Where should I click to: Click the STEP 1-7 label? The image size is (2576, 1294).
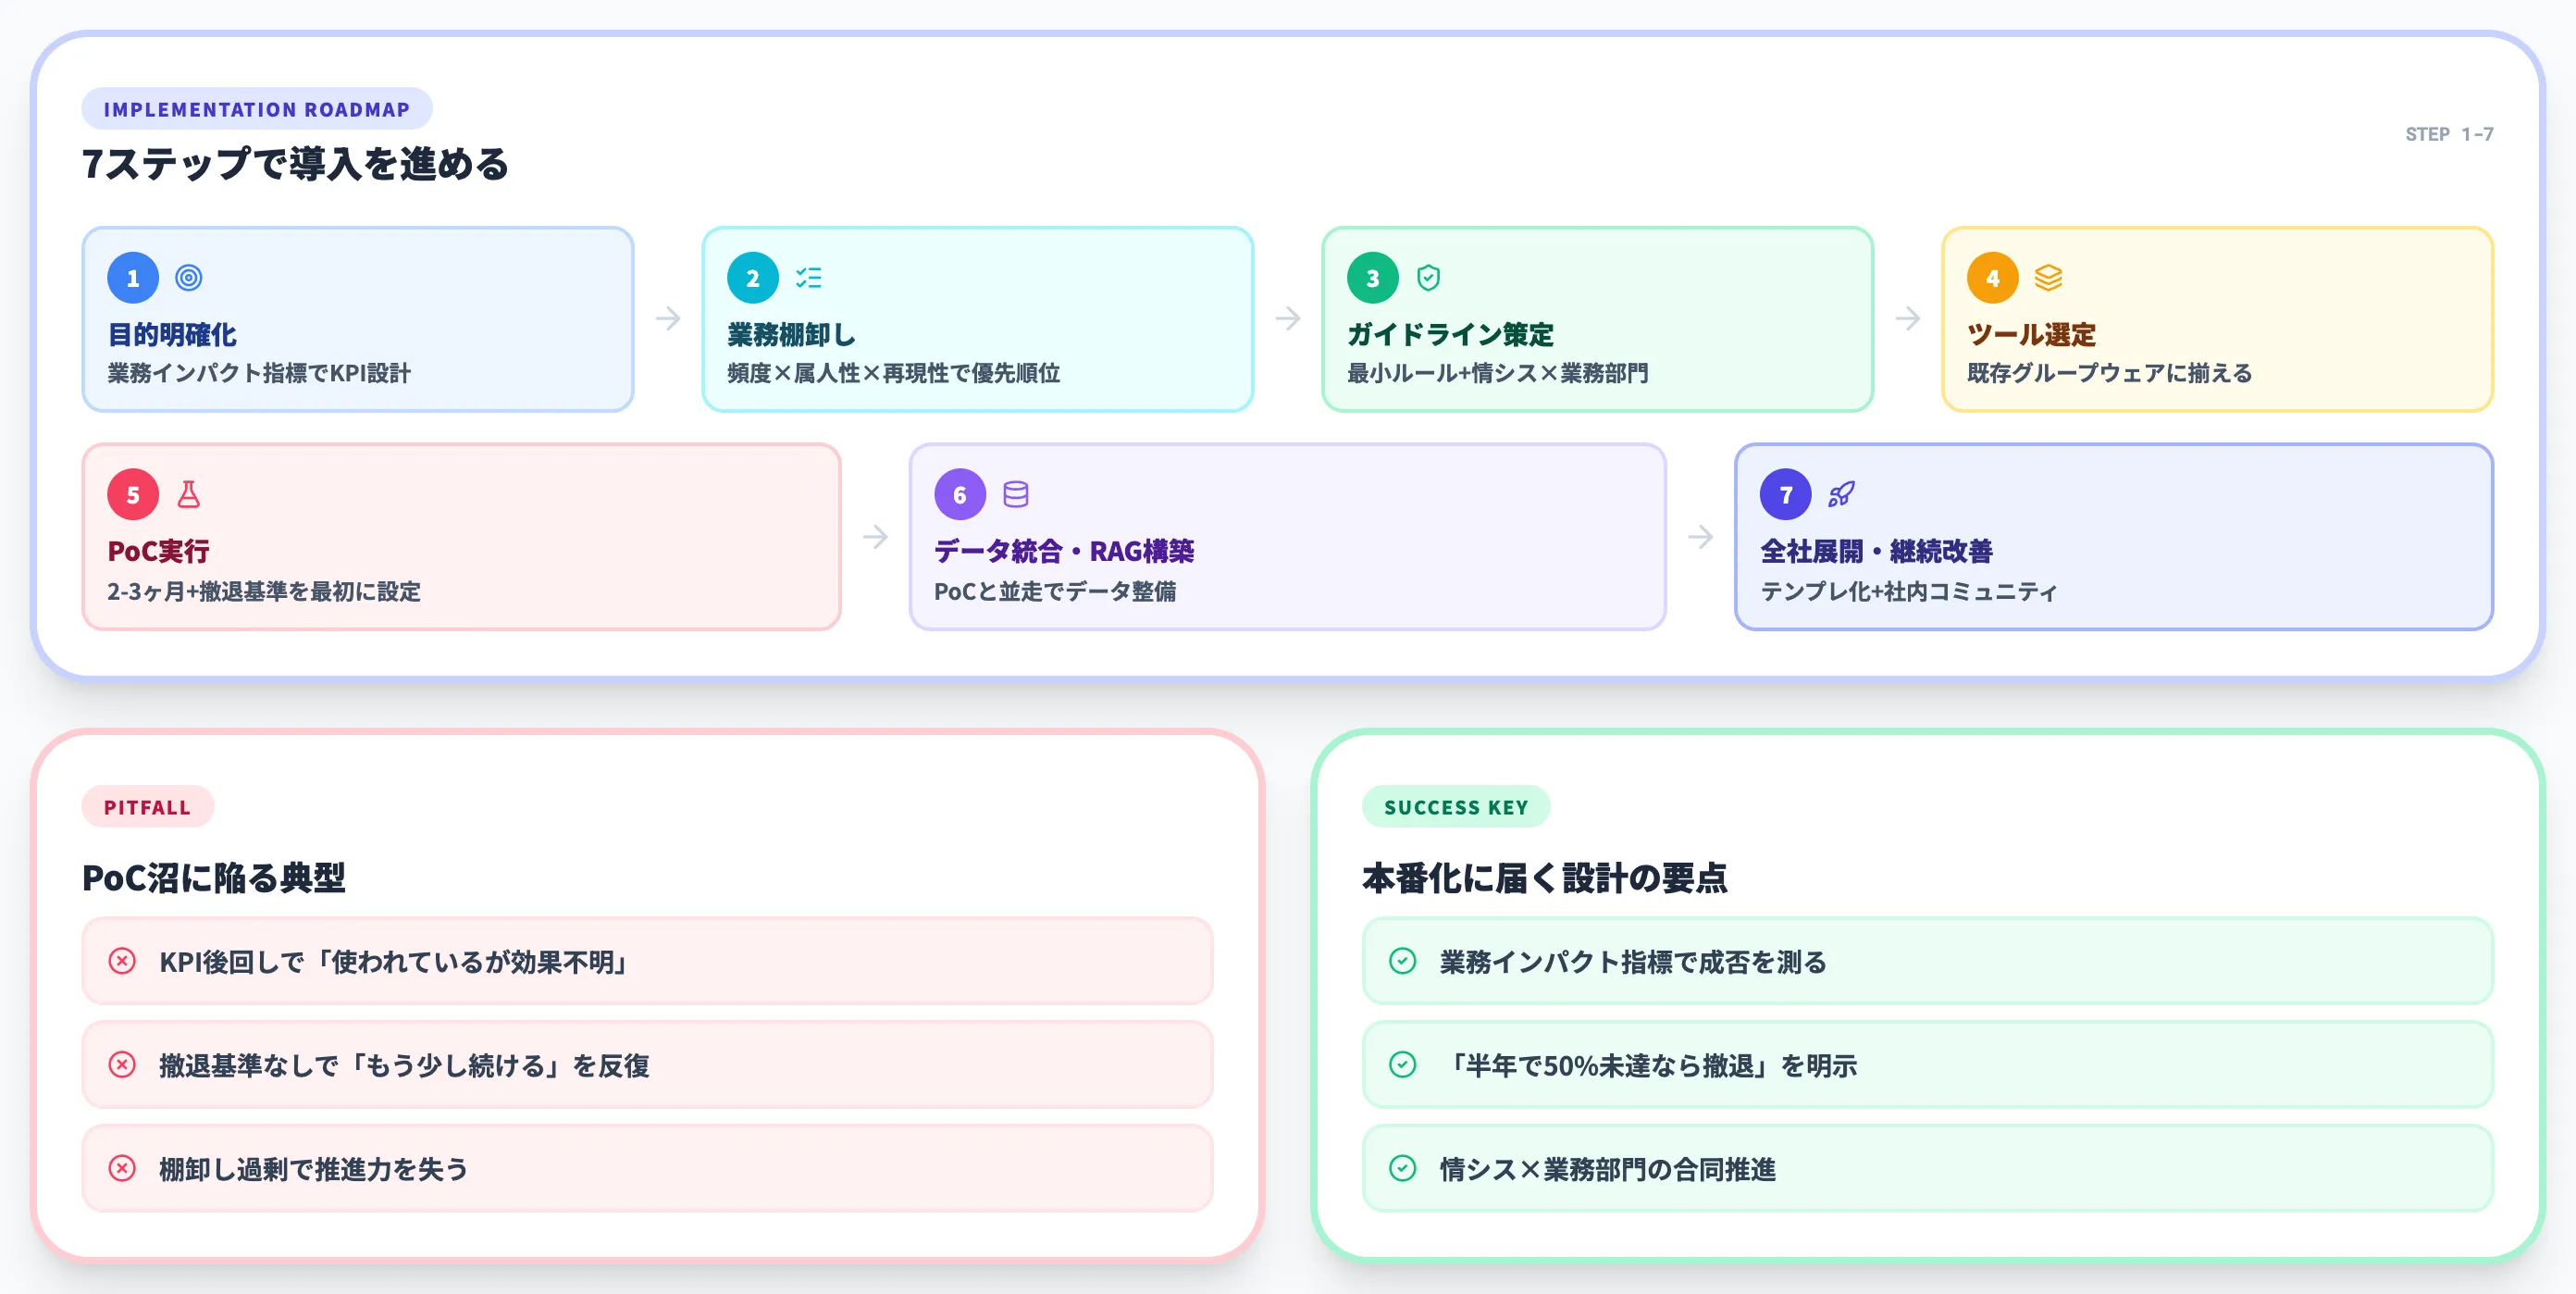2449,134
